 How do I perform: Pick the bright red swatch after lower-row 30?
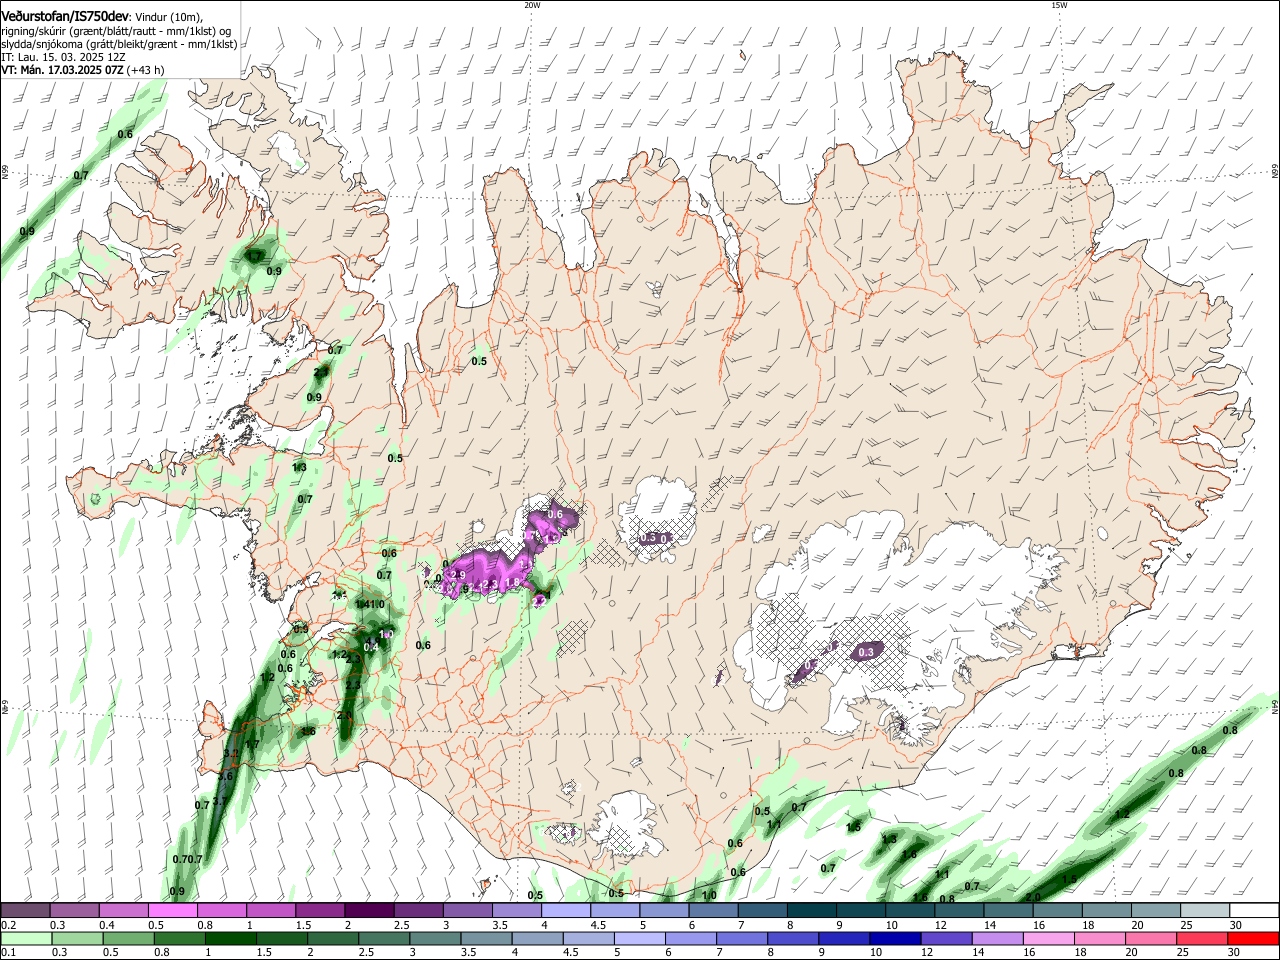[x=1253, y=938]
